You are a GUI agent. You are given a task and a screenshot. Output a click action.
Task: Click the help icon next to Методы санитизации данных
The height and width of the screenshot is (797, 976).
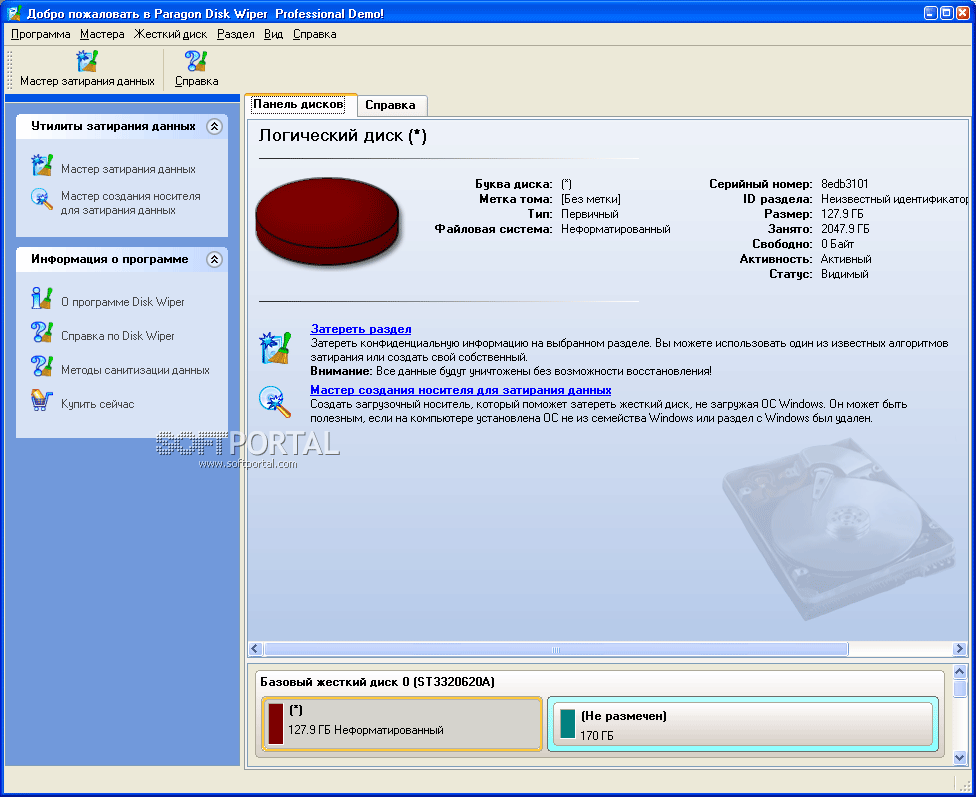42,366
